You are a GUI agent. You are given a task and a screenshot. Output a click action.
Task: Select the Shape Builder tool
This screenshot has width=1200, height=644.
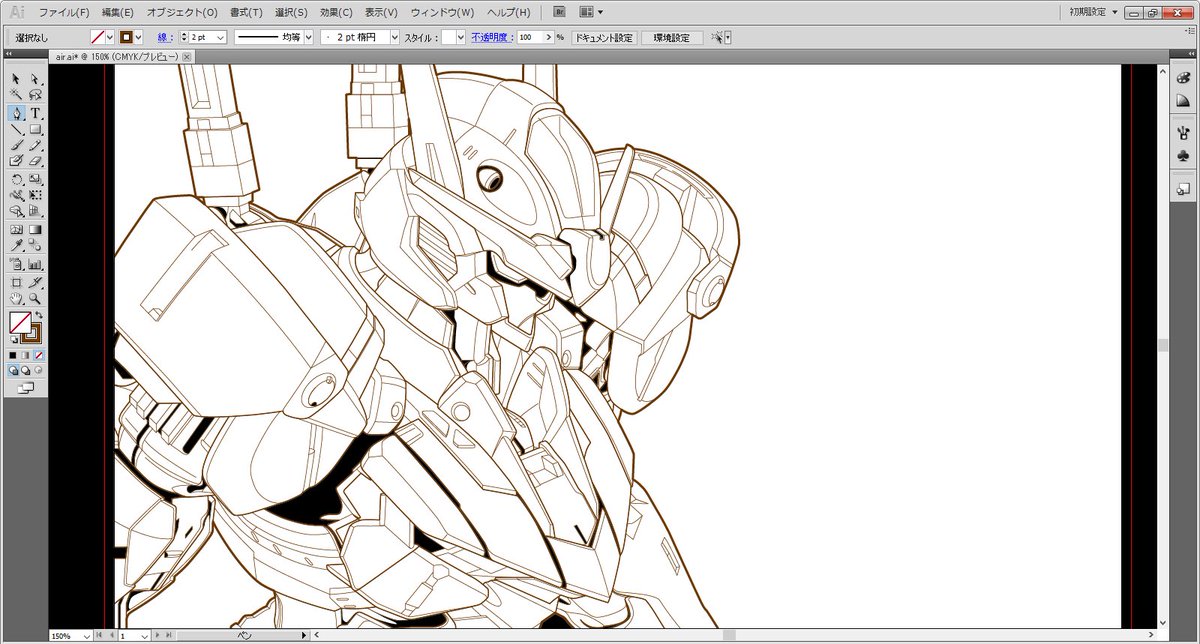(17, 211)
